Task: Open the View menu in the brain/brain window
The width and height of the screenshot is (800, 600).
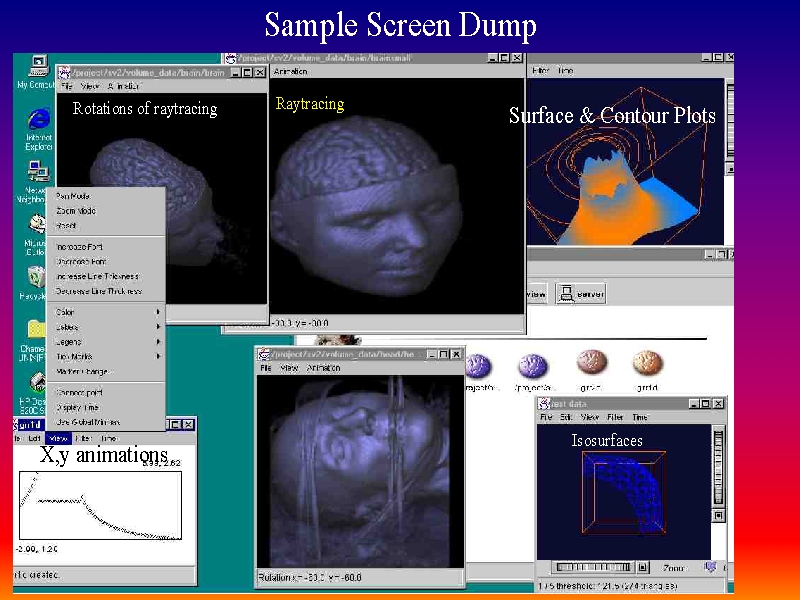Action: 90,86
